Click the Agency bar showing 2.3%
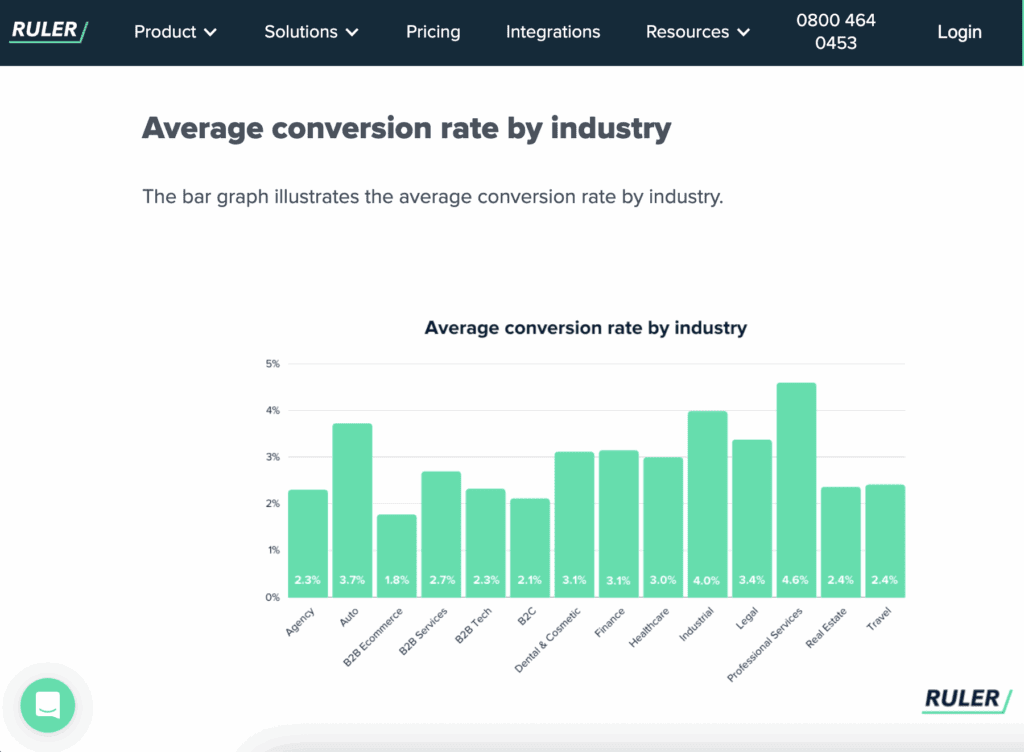The height and width of the screenshot is (752, 1024). click(308, 543)
